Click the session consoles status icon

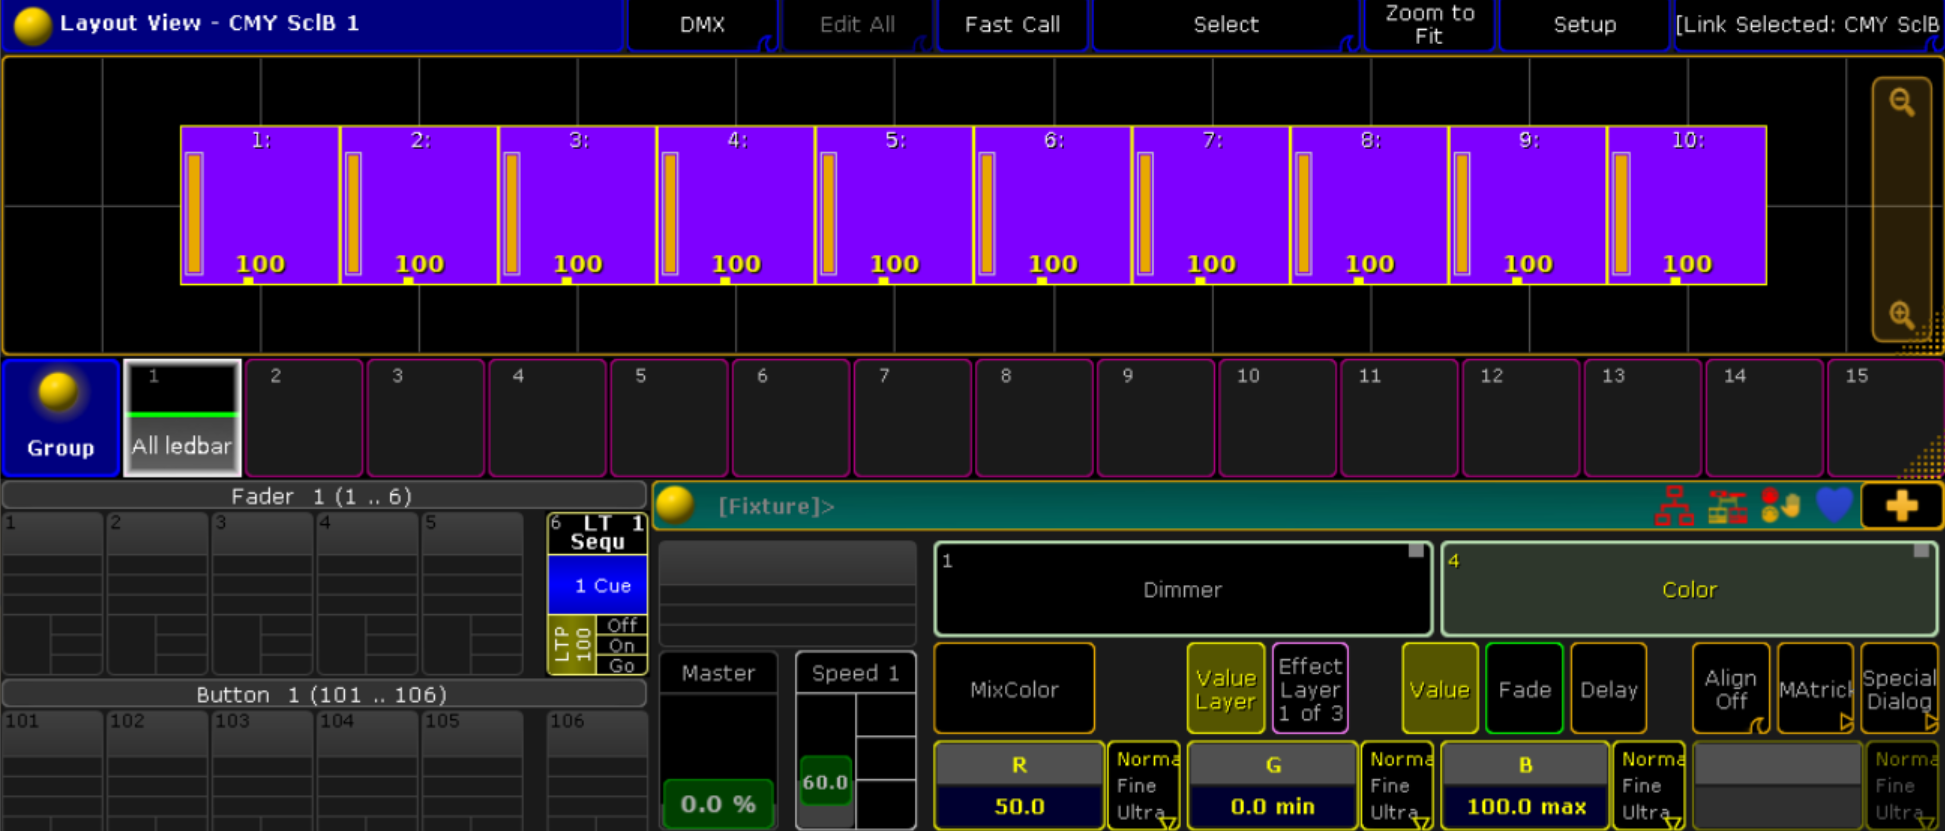pos(1727,506)
